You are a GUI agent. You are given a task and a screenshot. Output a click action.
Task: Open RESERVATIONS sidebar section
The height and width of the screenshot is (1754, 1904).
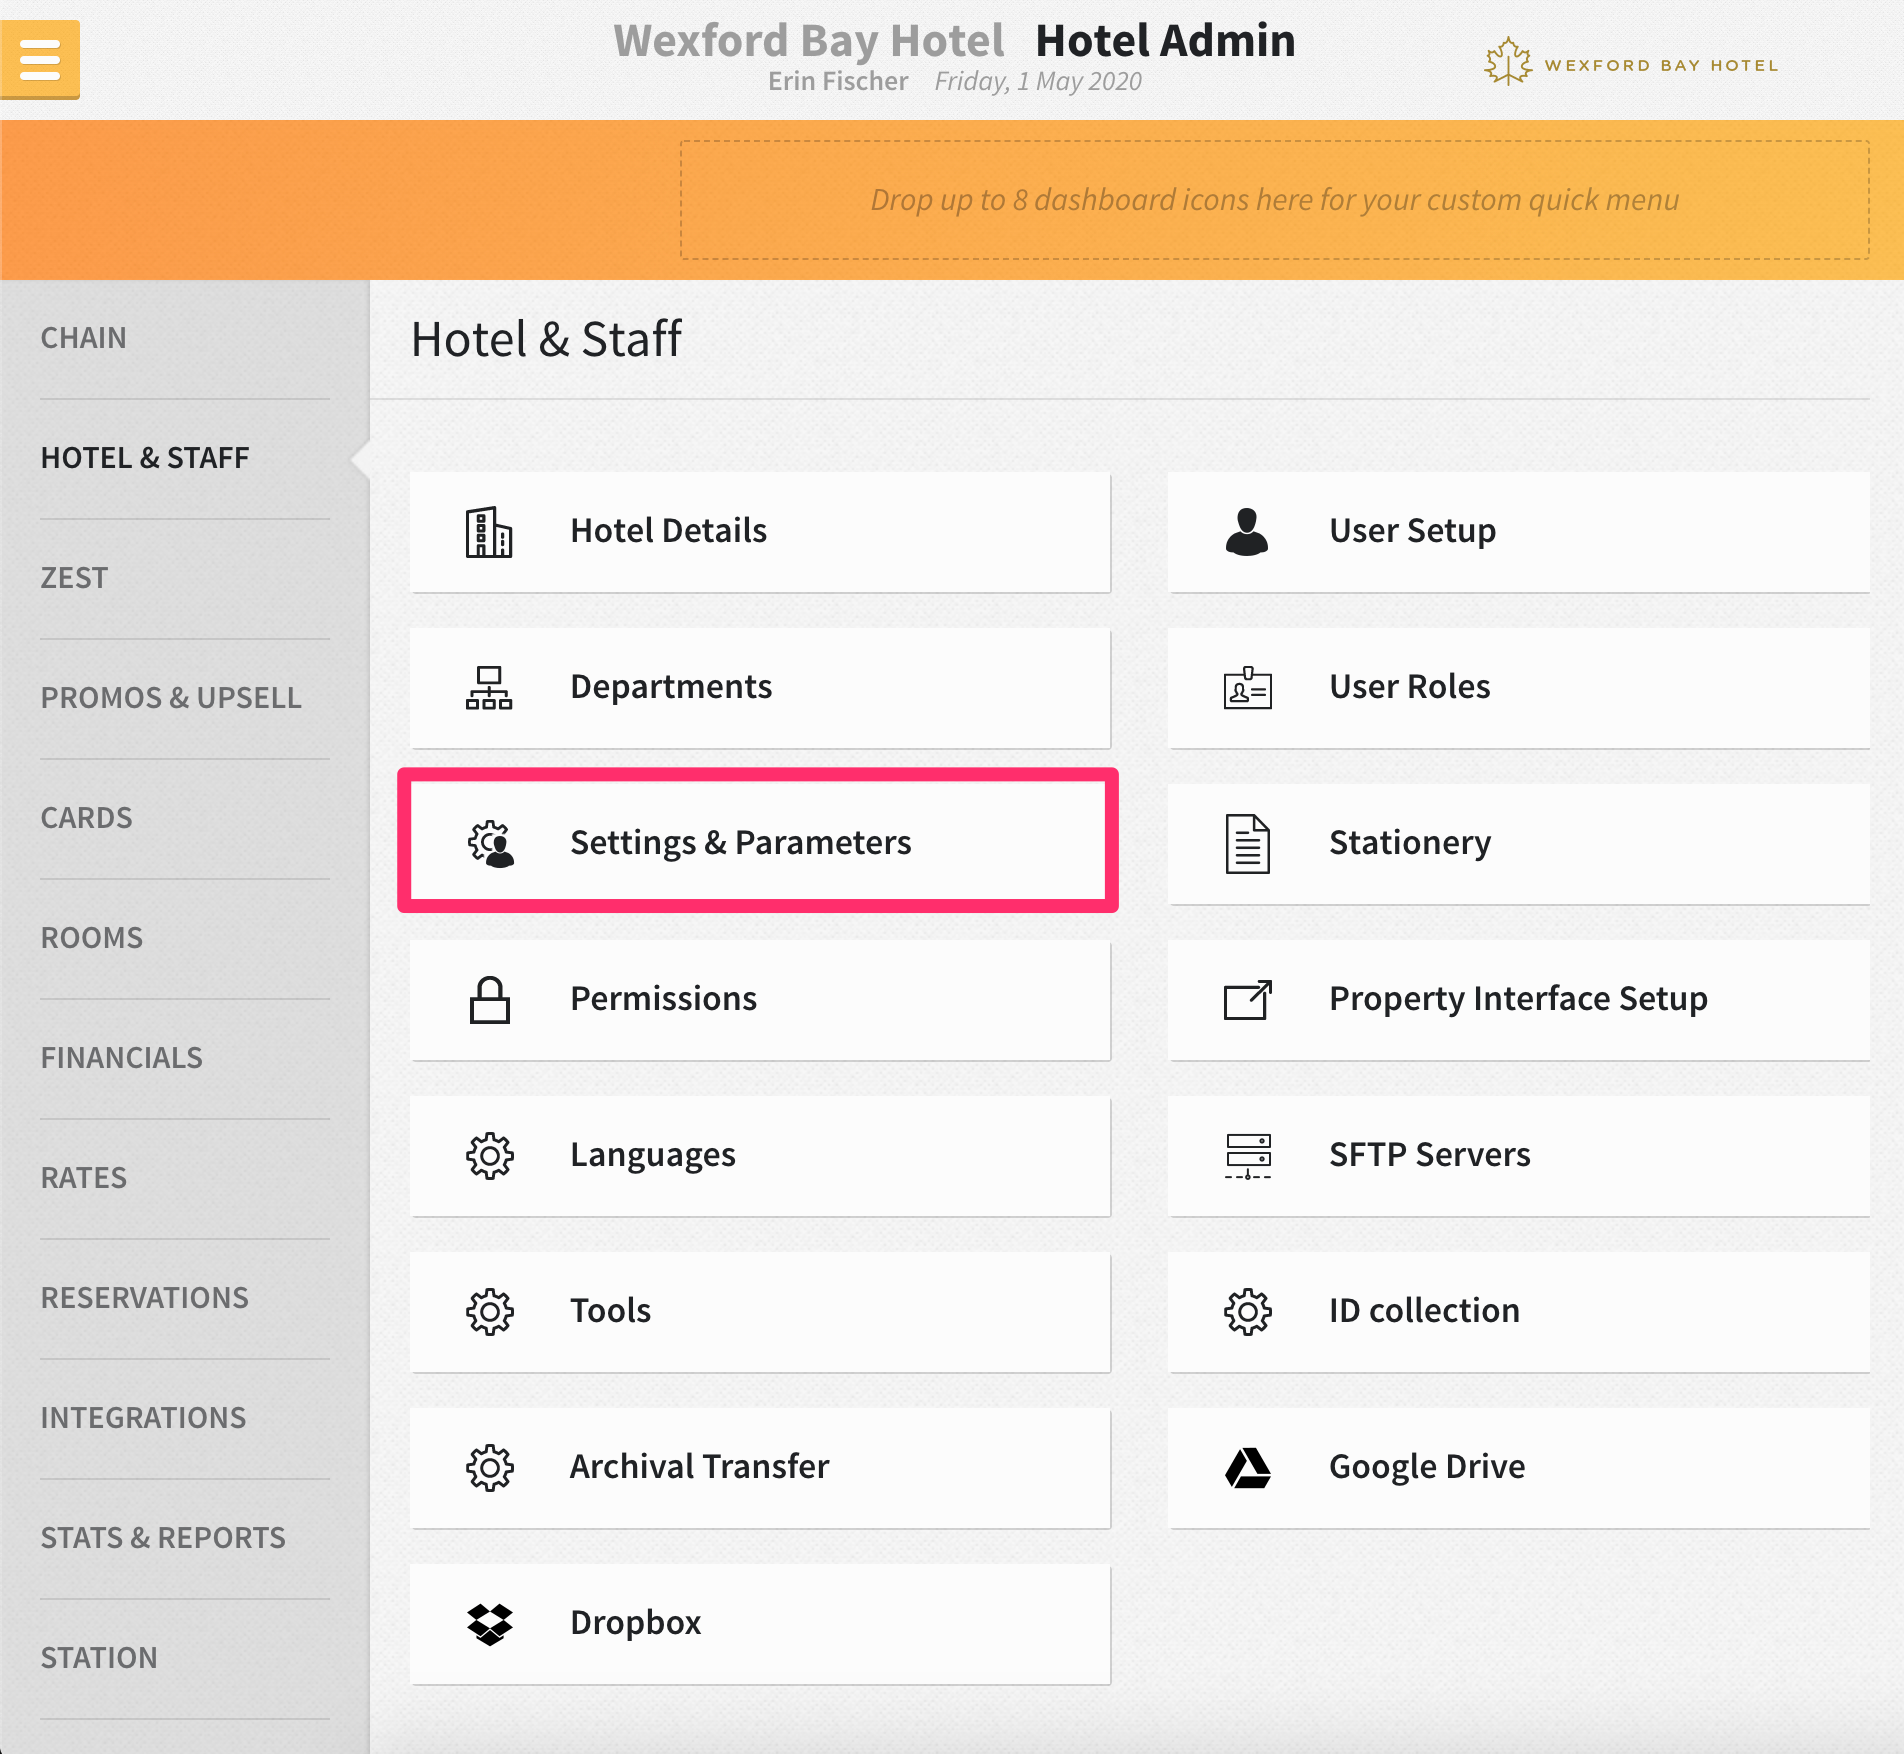(x=145, y=1298)
